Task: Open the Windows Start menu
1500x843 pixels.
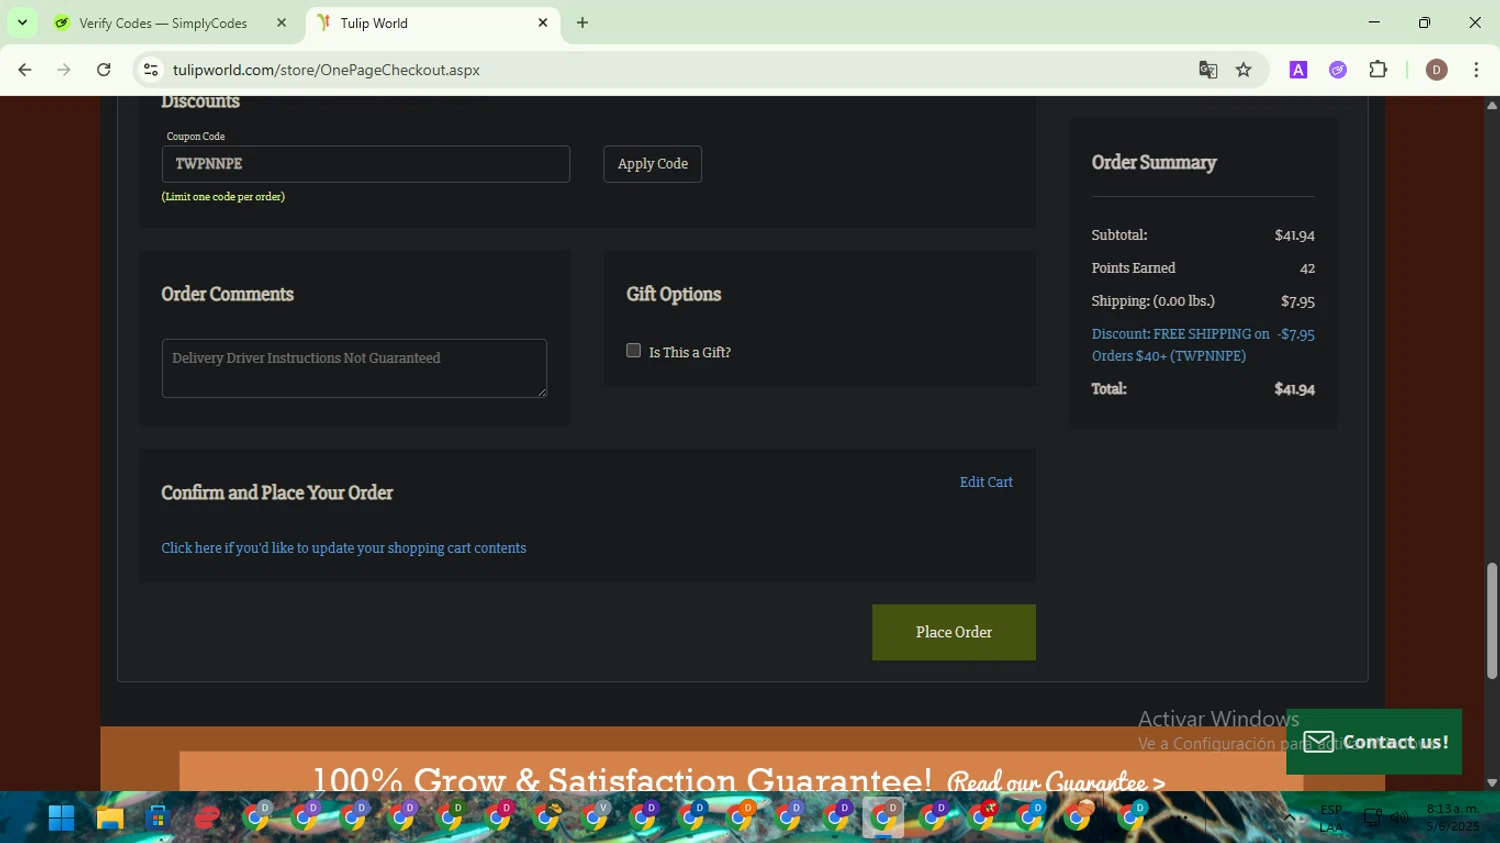Action: point(61,818)
